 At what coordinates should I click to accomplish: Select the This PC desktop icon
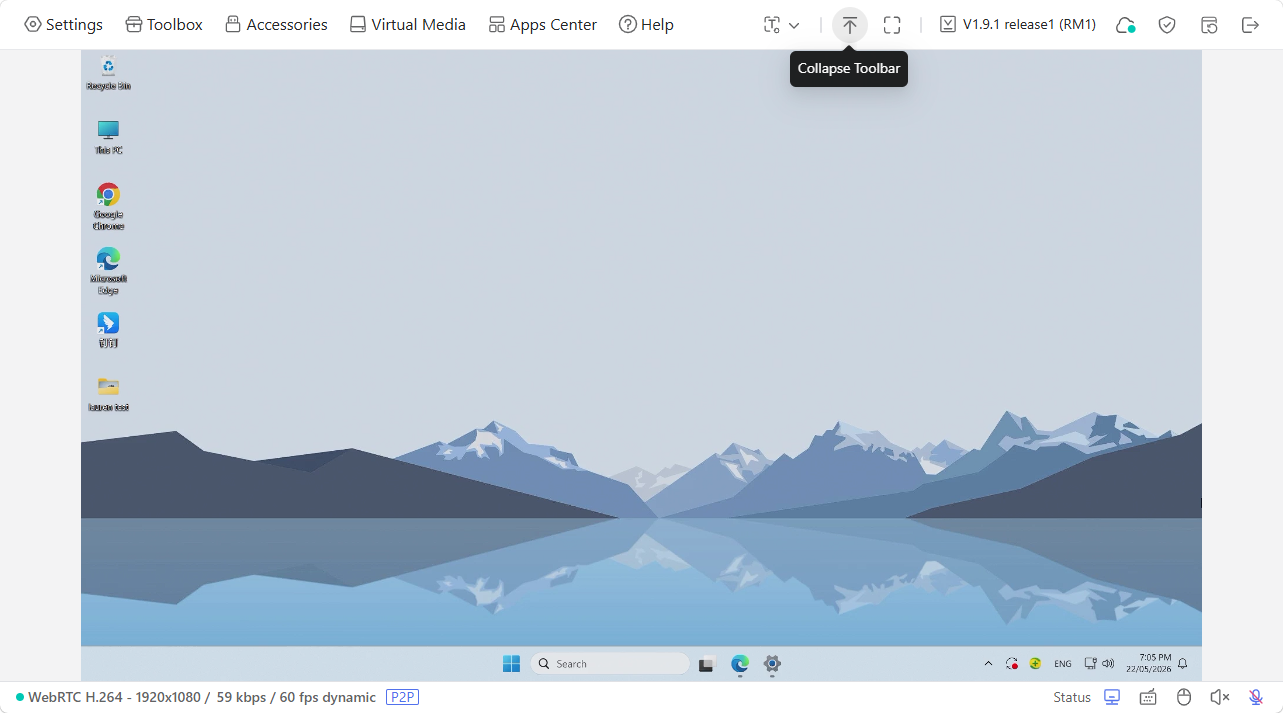(x=108, y=137)
